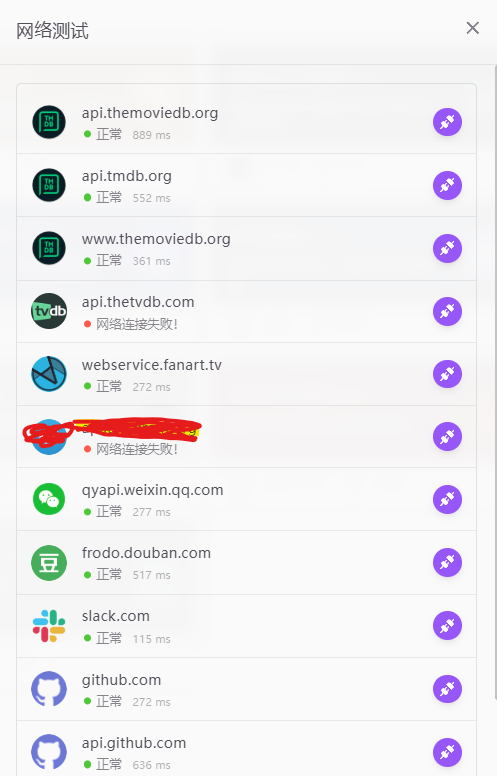This screenshot has width=497, height=776.
Task: Click the TMDB logo for api.themoviedb.org
Action: (49, 122)
